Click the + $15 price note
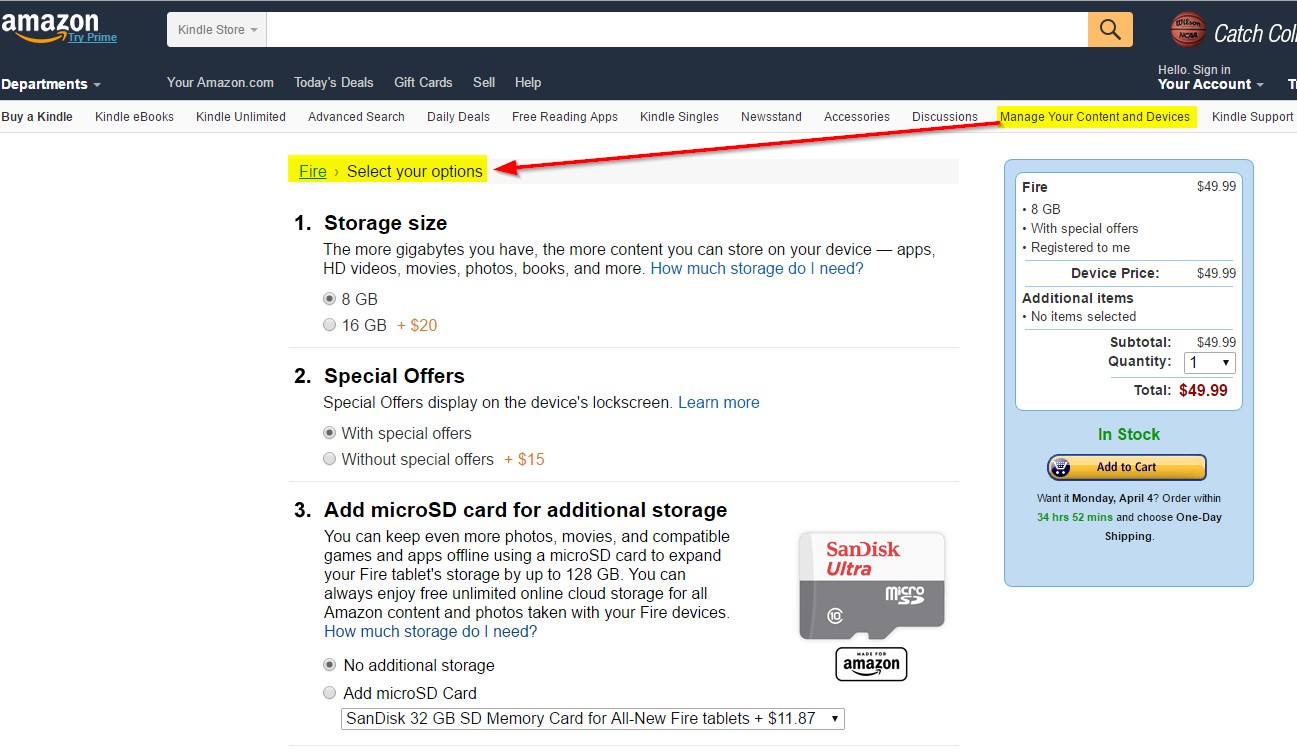The width and height of the screenshot is (1297, 752). pos(524,459)
